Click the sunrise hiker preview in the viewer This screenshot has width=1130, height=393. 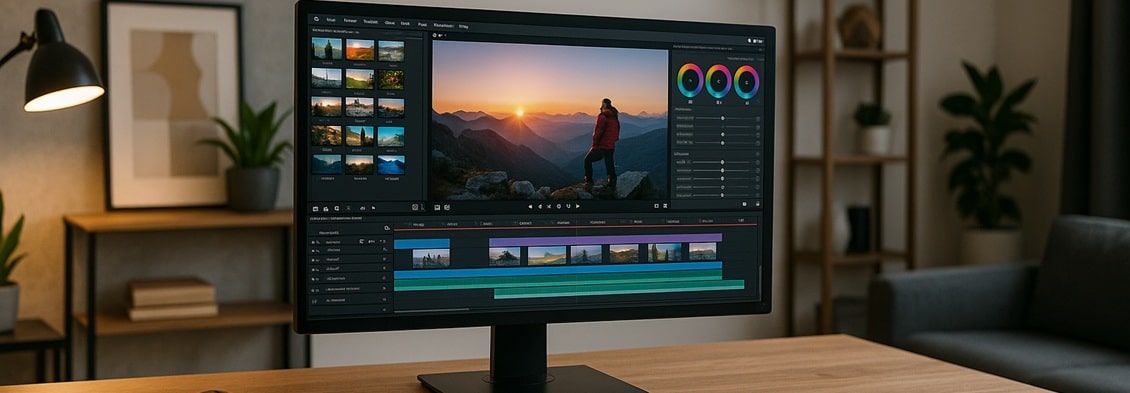(550, 120)
